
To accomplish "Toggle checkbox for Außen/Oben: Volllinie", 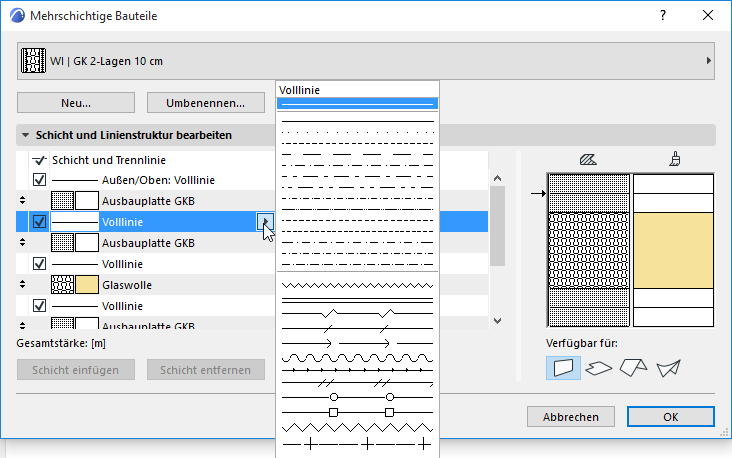I will coord(39,180).
